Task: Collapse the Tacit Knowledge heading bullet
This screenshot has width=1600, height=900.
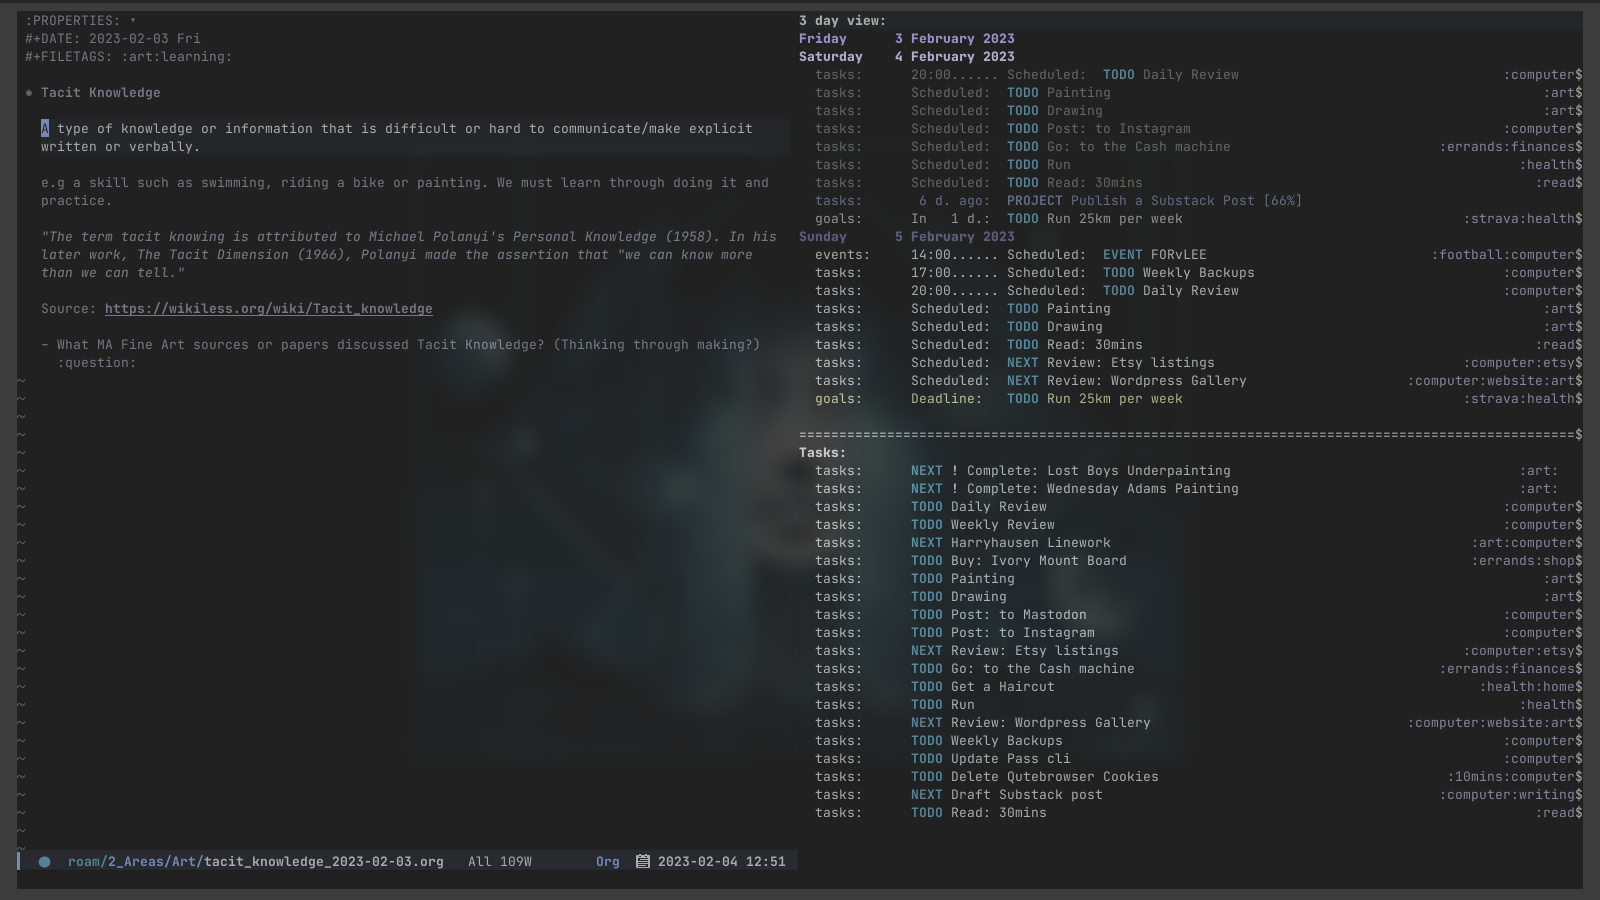Action: [x=29, y=93]
